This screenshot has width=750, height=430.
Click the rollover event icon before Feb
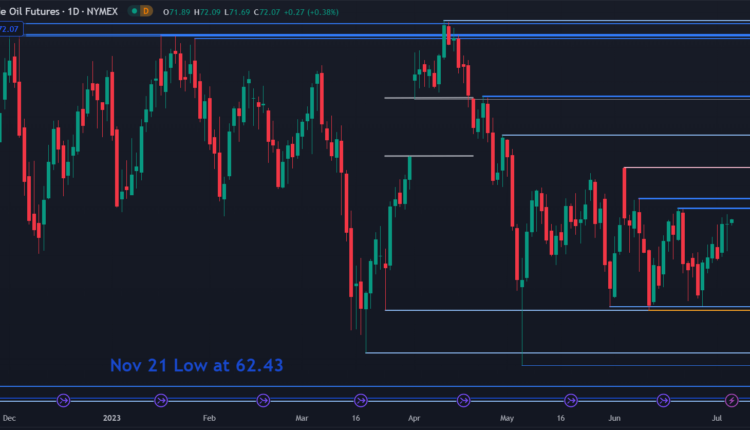(162, 401)
